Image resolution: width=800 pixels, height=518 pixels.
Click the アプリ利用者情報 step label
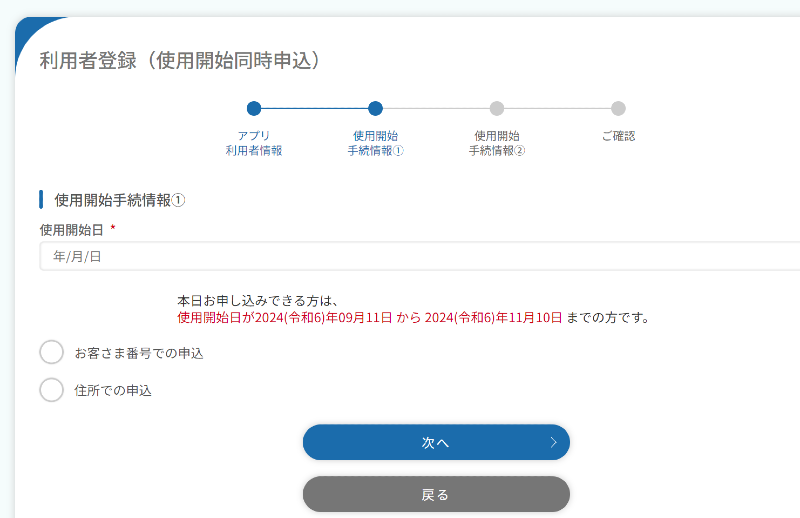click(x=254, y=143)
